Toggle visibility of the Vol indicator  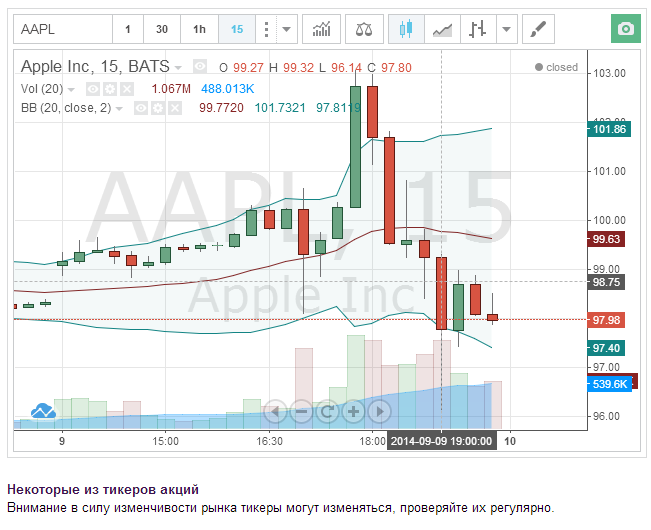tap(93, 89)
